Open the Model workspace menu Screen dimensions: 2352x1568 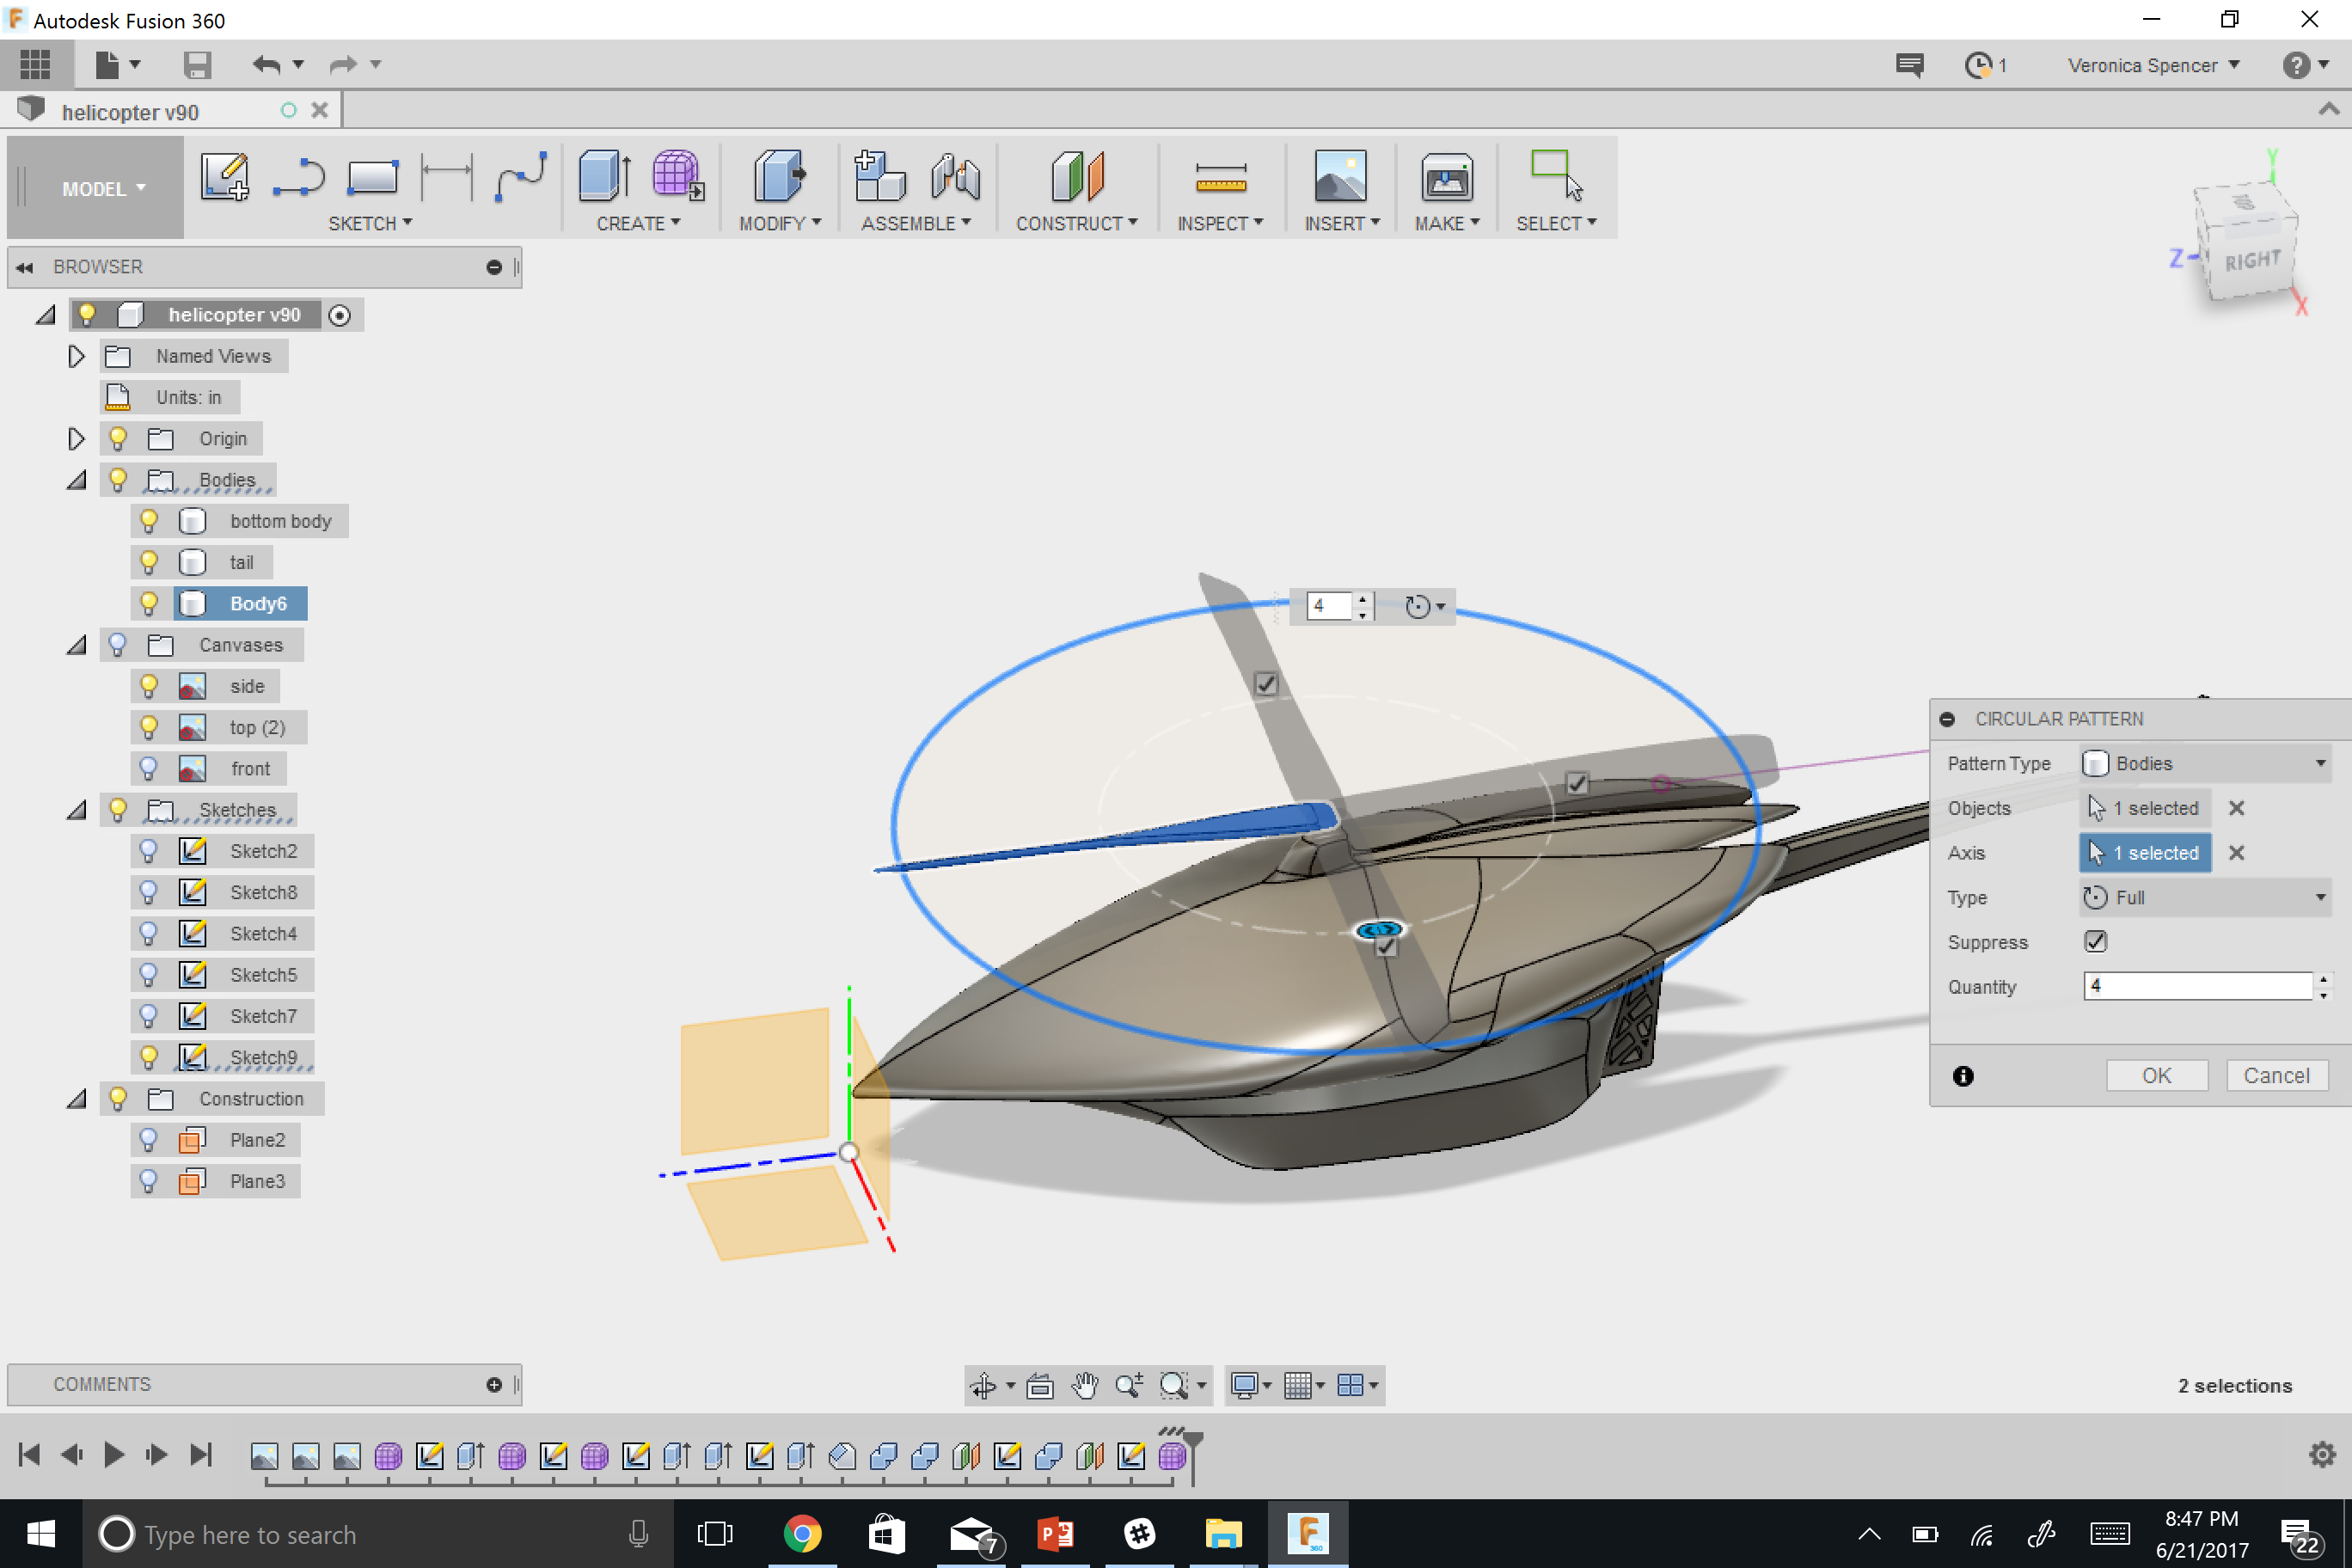(98, 189)
